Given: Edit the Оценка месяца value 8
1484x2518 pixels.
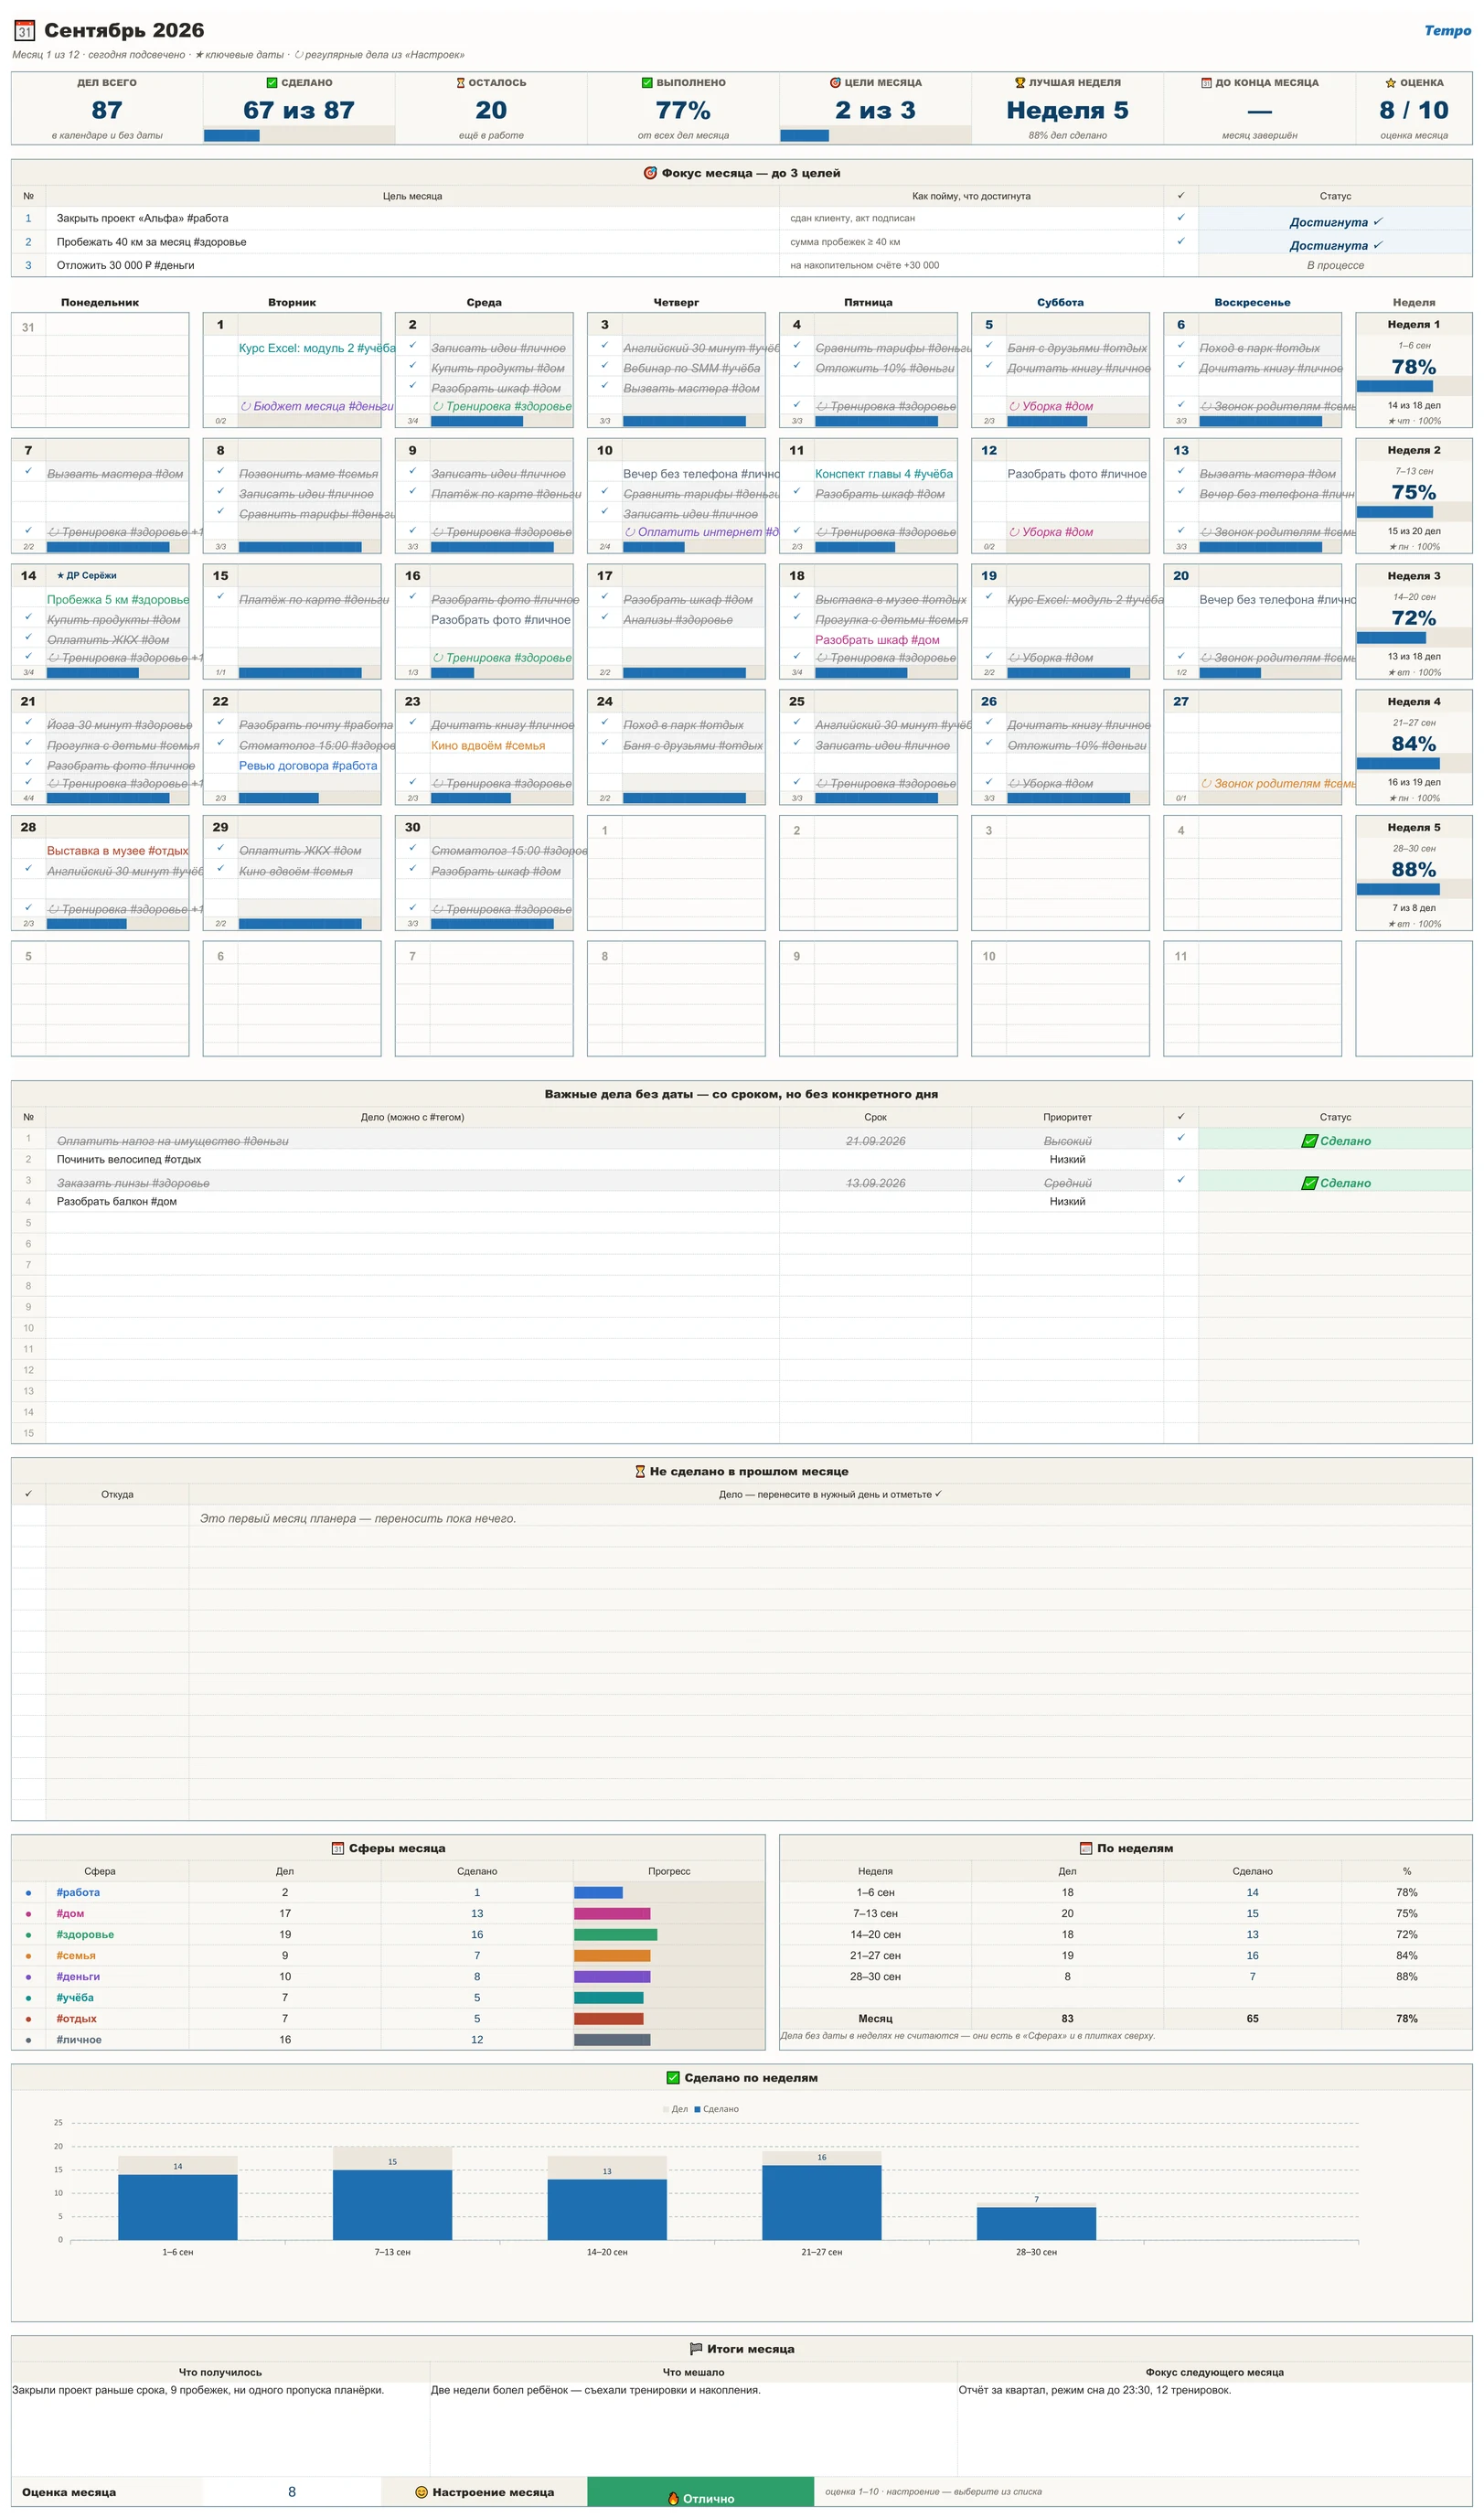Looking at the screenshot, I should [292, 2493].
